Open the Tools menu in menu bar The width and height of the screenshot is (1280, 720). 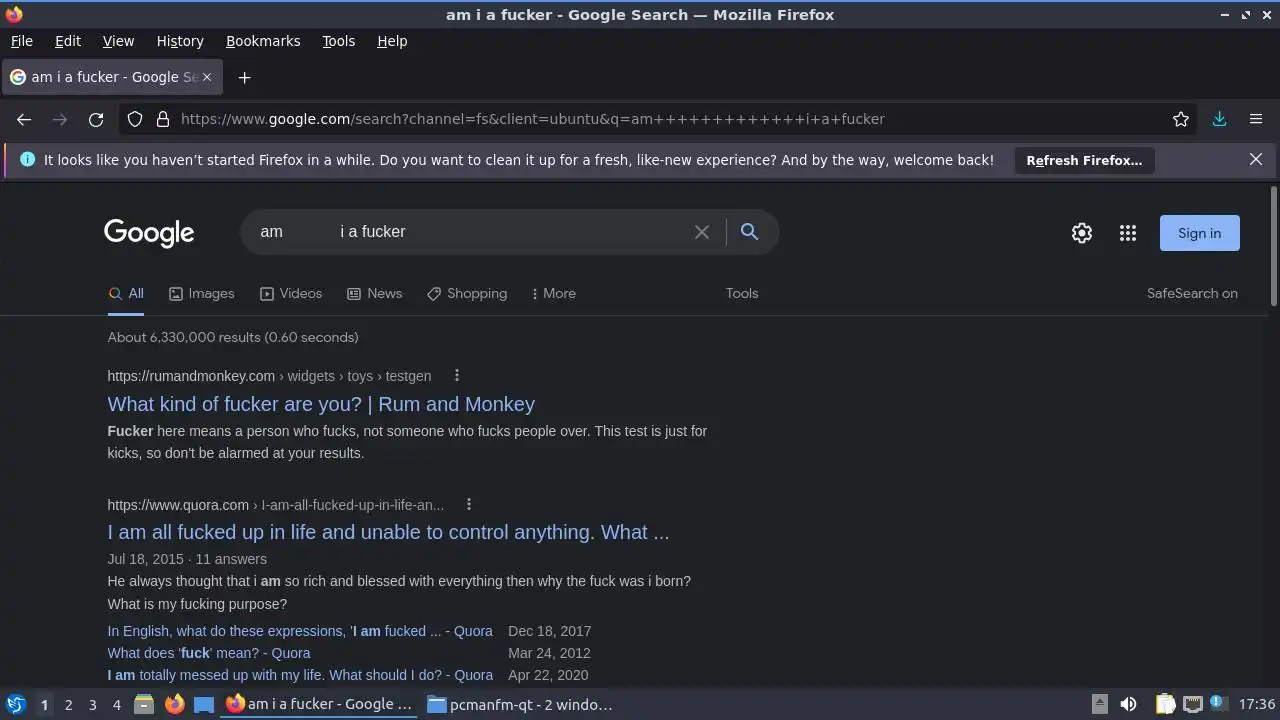339,41
